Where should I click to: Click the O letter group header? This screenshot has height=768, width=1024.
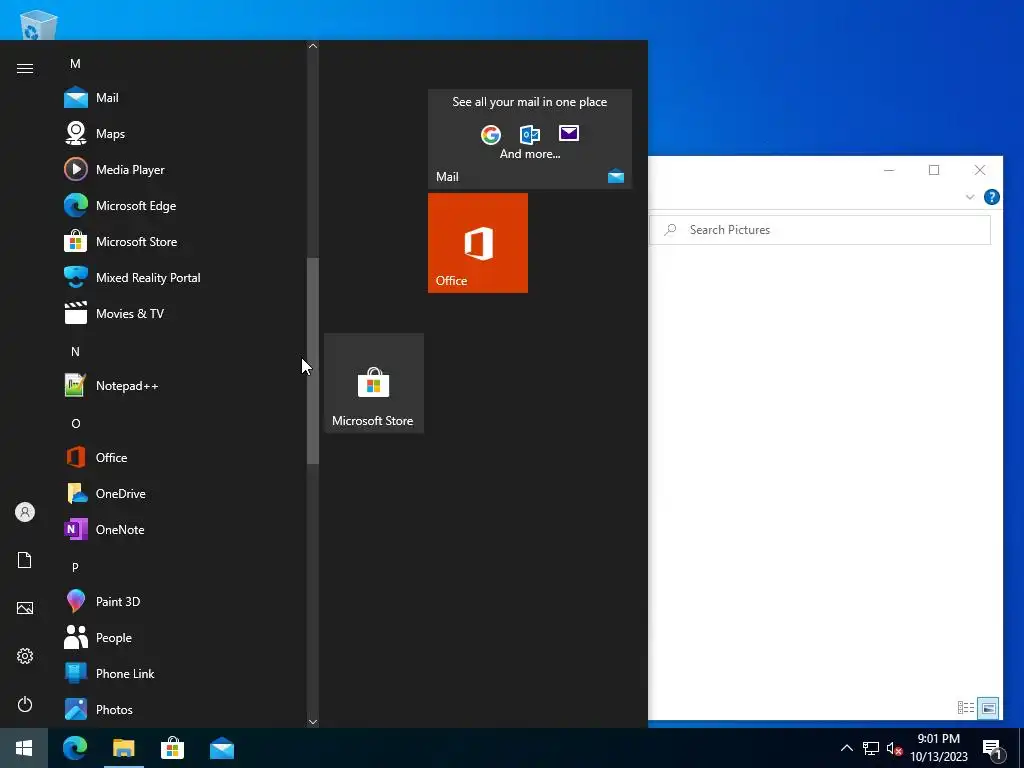click(75, 423)
